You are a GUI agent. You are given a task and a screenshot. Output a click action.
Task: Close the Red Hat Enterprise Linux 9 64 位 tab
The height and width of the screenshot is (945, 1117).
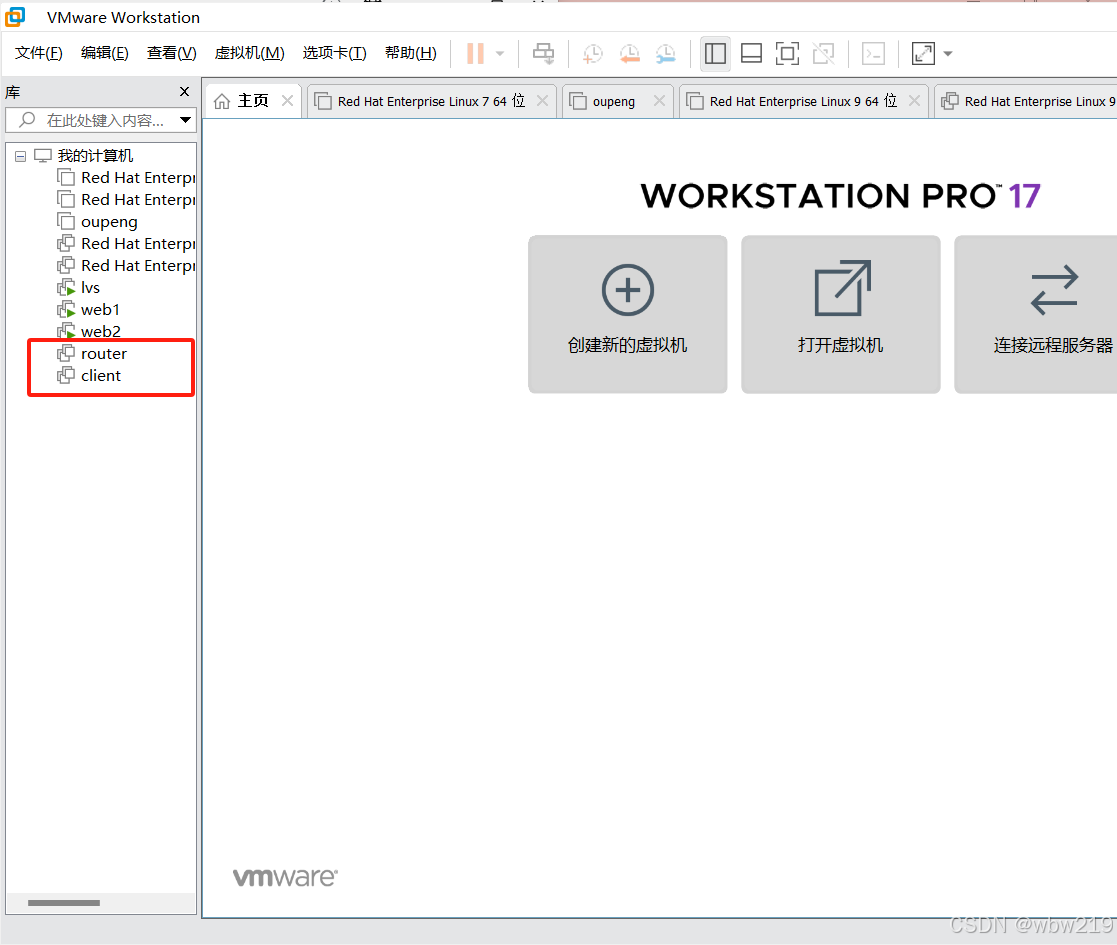pyautogui.click(x=914, y=101)
